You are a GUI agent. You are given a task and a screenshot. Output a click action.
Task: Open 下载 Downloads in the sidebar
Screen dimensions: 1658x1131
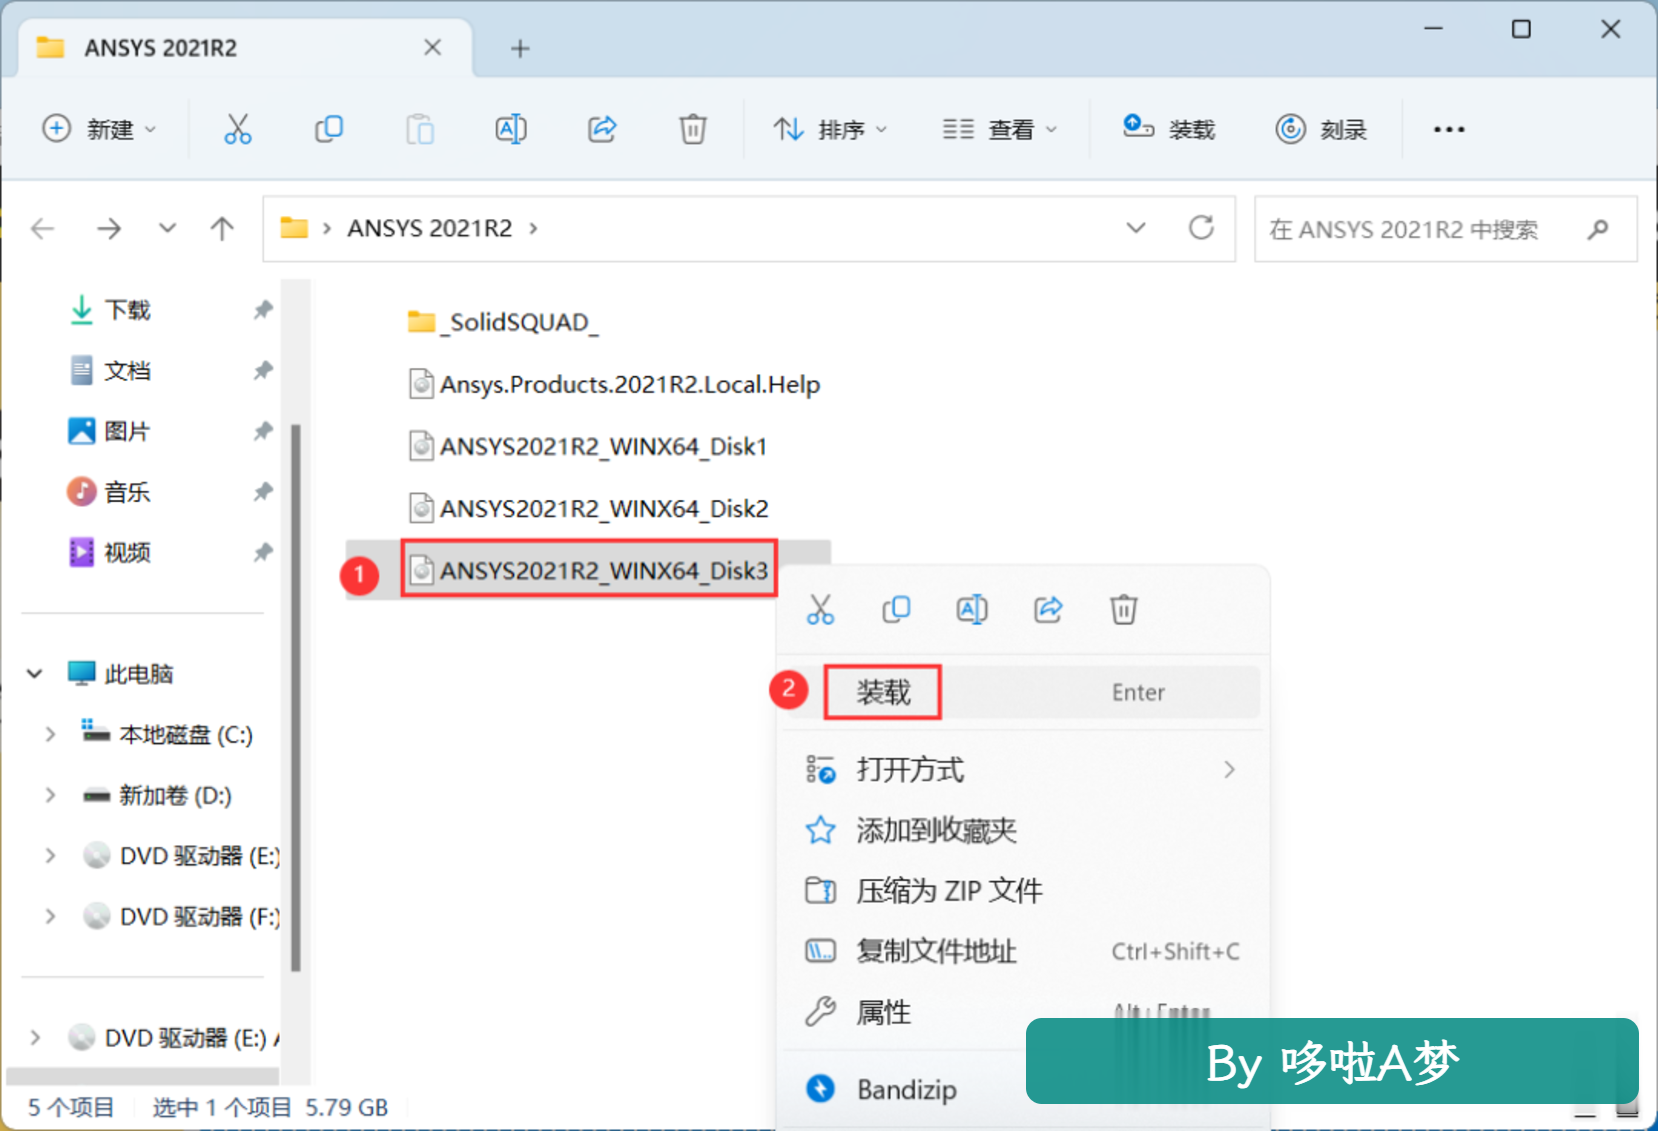pos(128,310)
